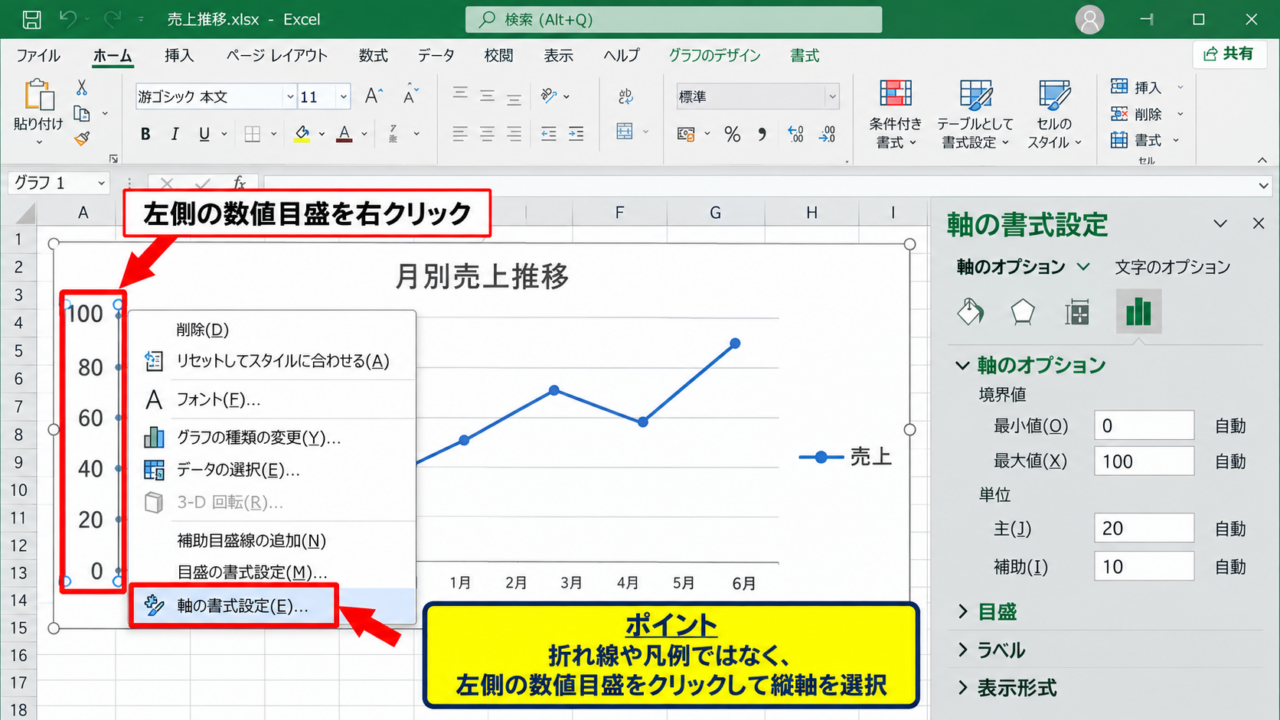Click Increase Decimal icon

(x=796, y=133)
